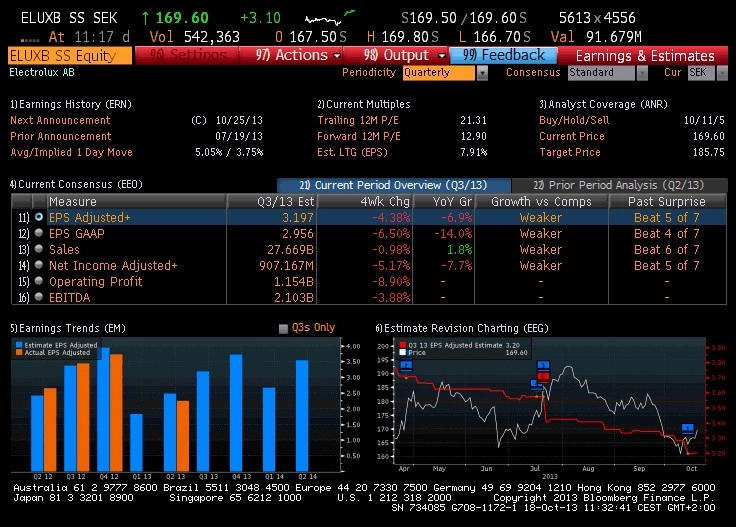This screenshot has height=527, width=736.
Task: Open Analyst Coverage (ANR) section
Action: [603, 104]
